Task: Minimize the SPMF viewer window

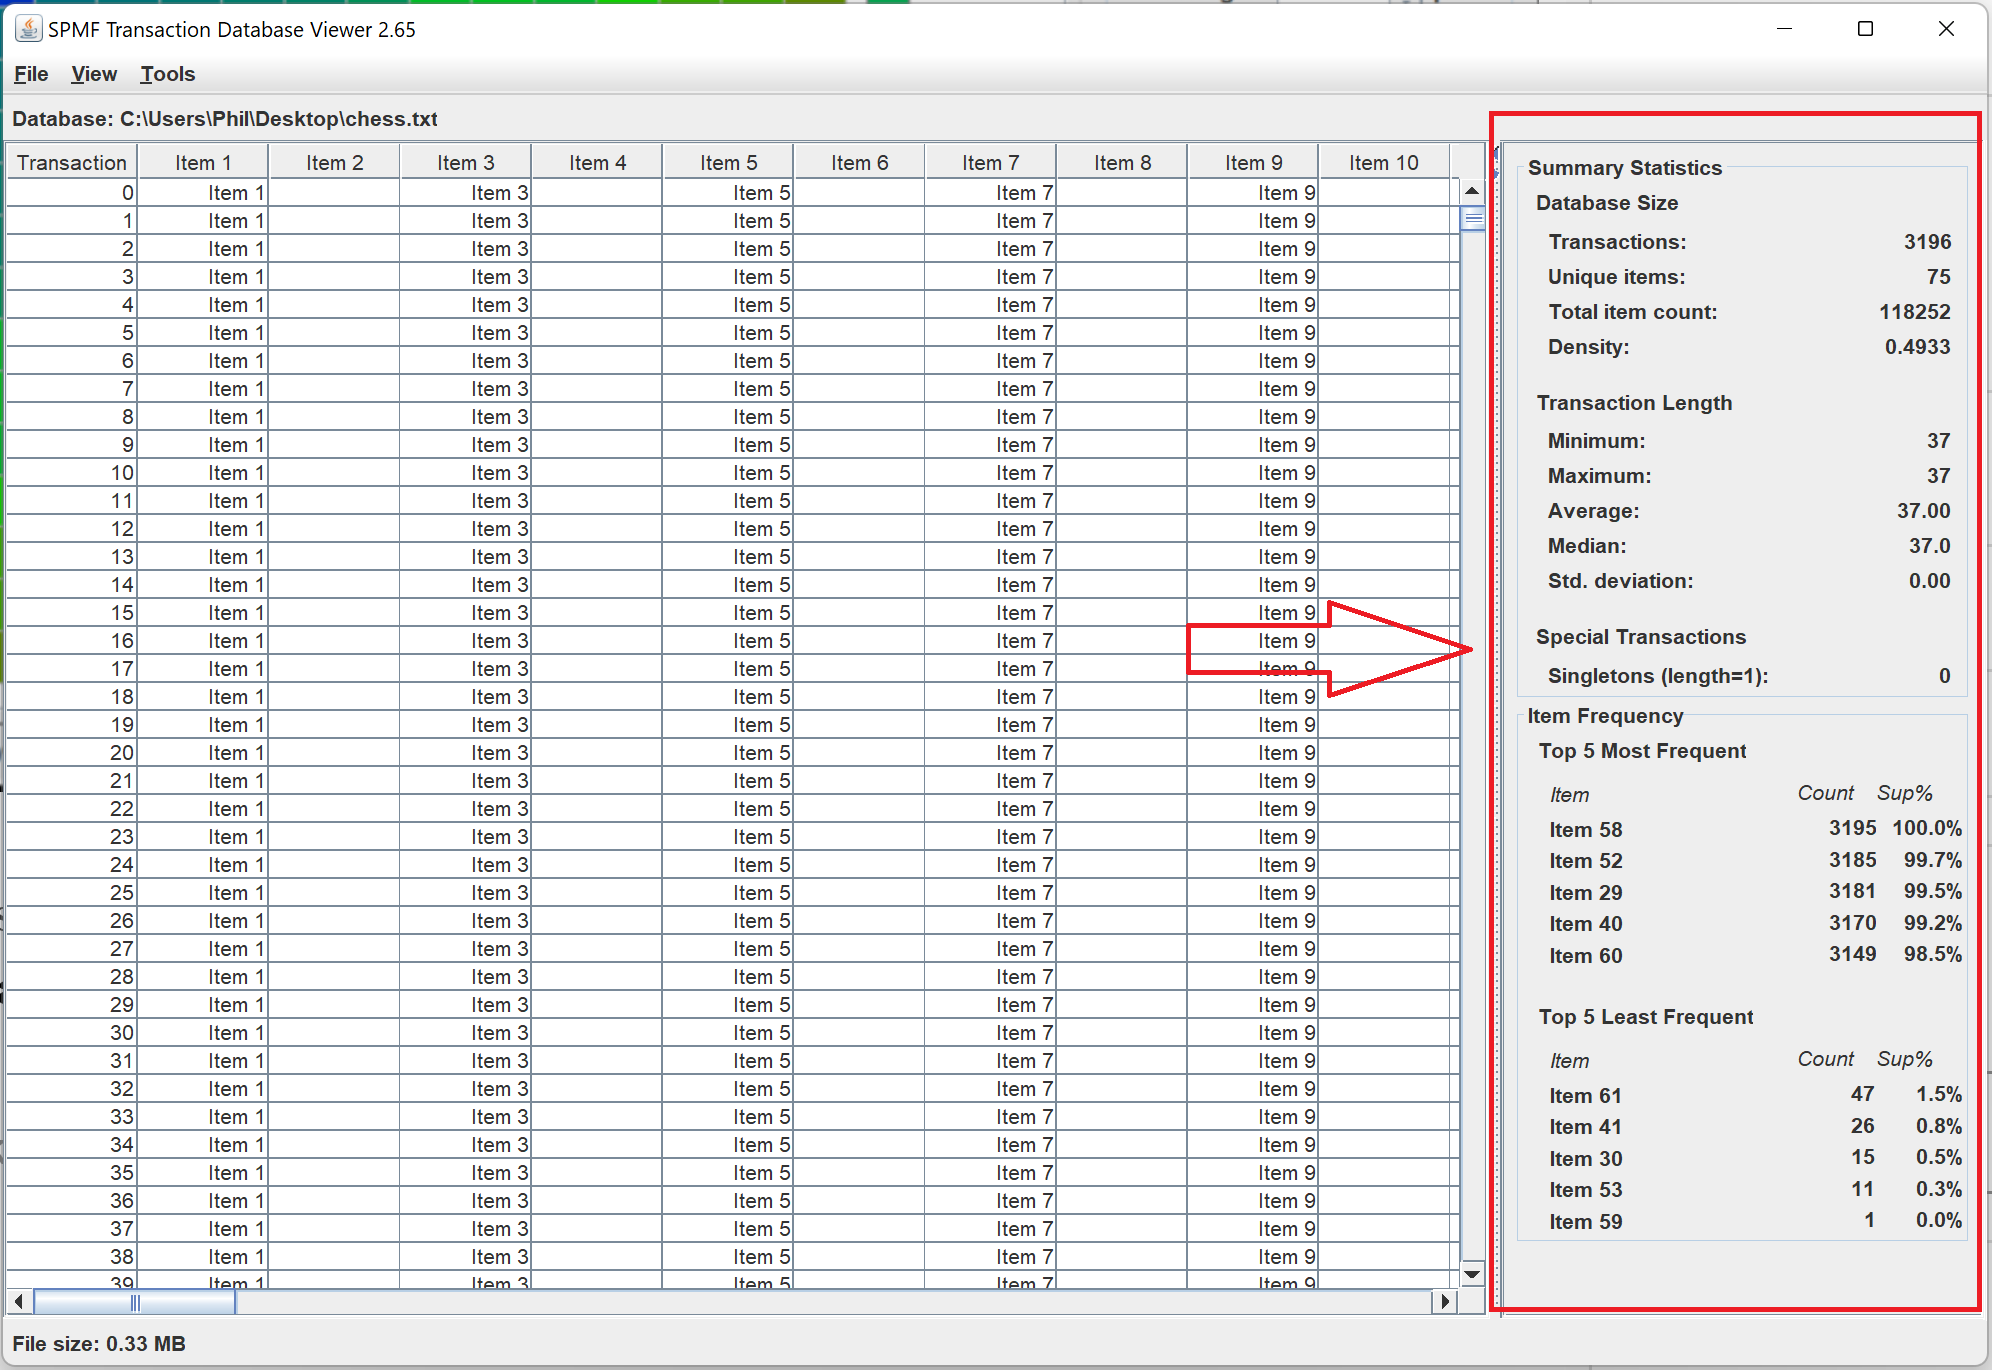Action: (x=1784, y=29)
